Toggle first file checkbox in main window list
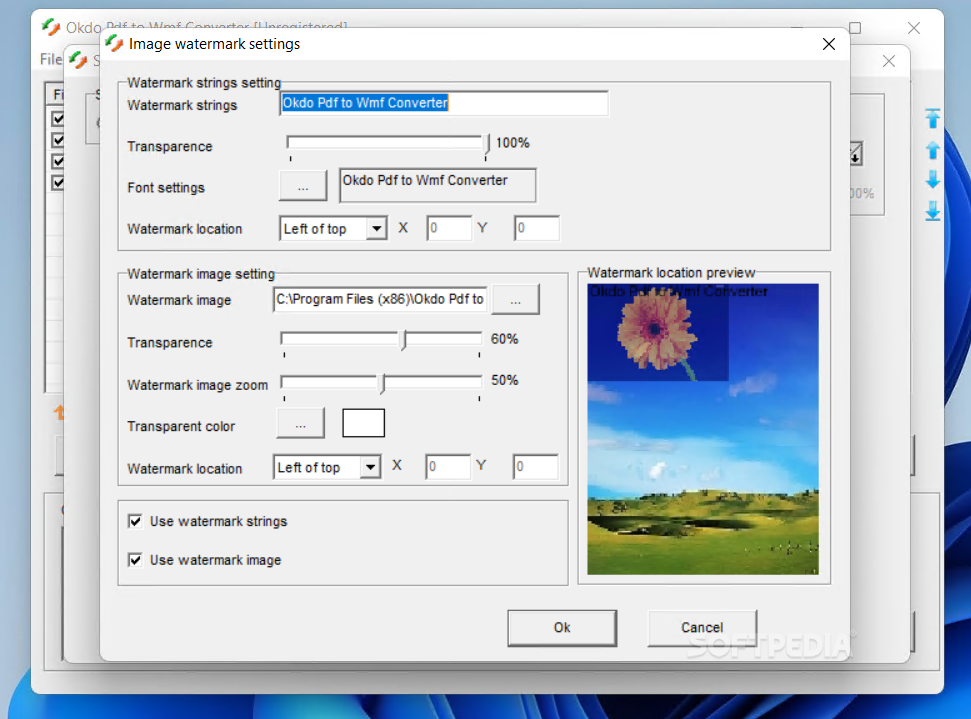The height and width of the screenshot is (719, 971). point(58,118)
